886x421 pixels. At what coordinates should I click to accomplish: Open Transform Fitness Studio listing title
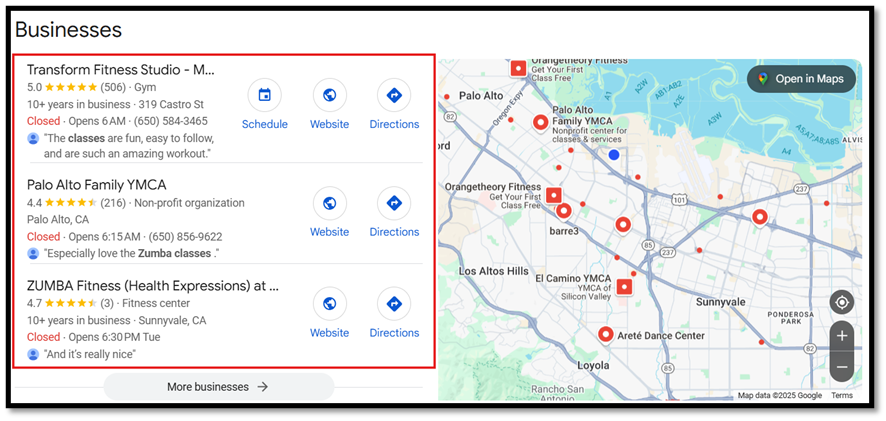(x=121, y=70)
